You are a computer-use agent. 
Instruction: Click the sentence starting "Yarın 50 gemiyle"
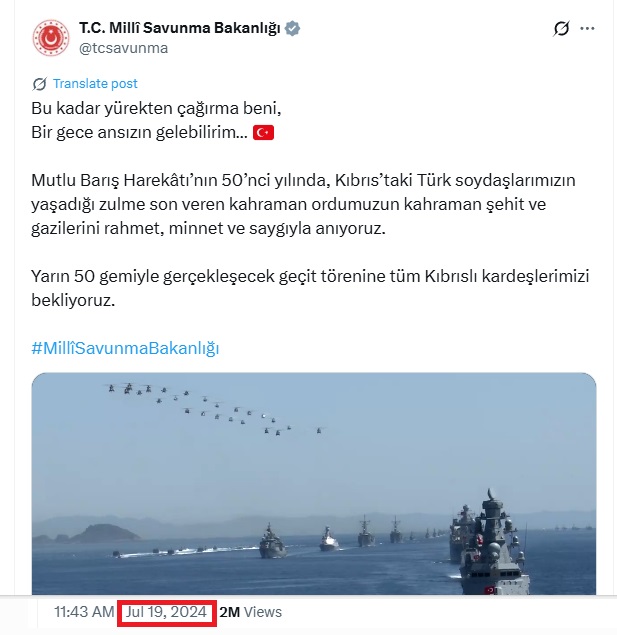tap(310, 288)
